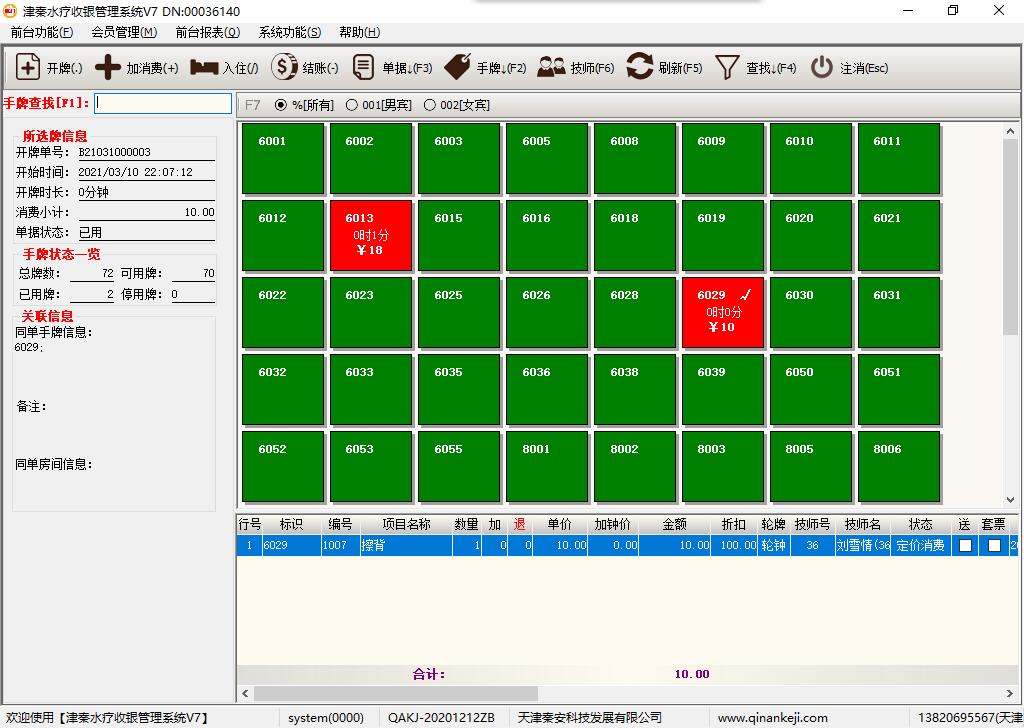Open the 单据 documents icon

click(x=364, y=67)
